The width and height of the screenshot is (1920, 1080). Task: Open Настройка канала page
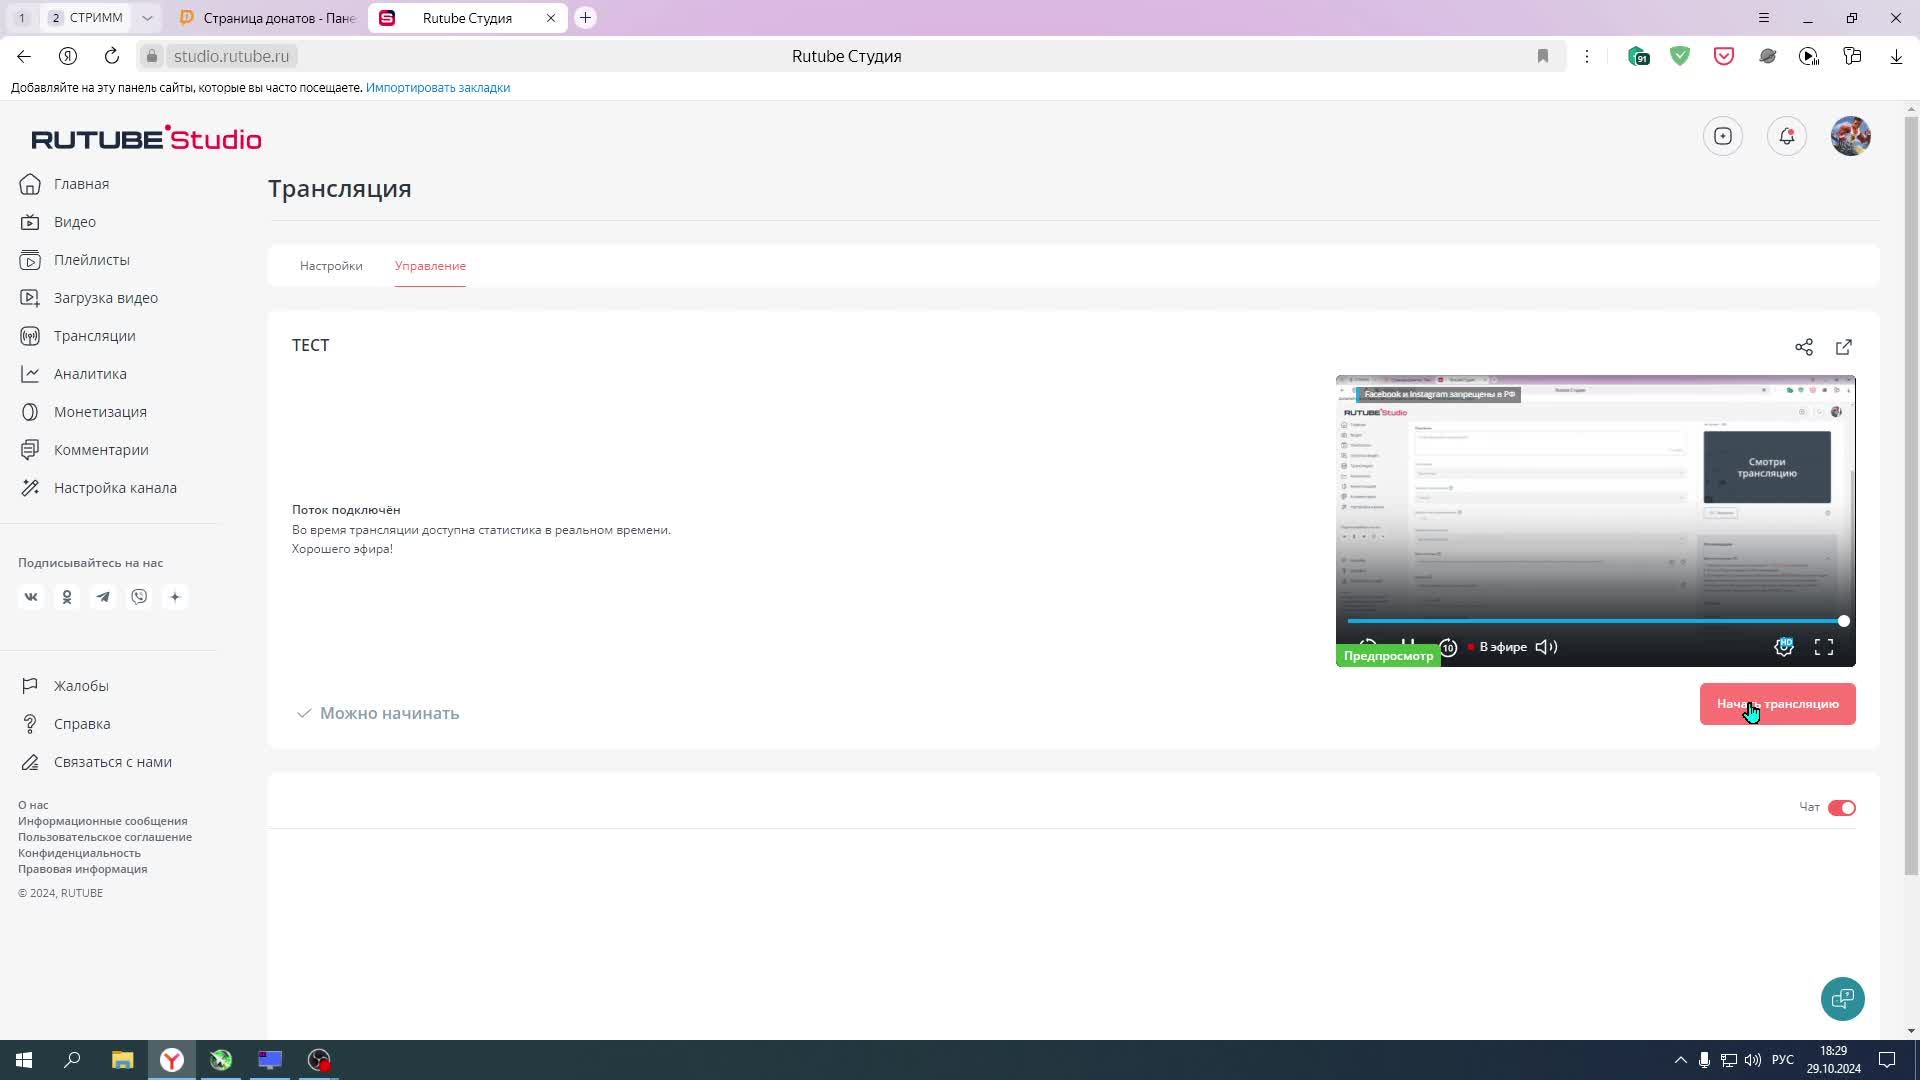(x=98, y=488)
